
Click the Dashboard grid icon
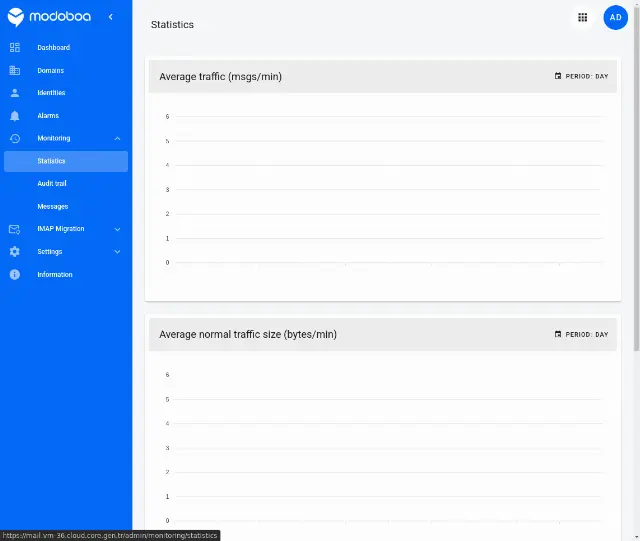click(15, 47)
